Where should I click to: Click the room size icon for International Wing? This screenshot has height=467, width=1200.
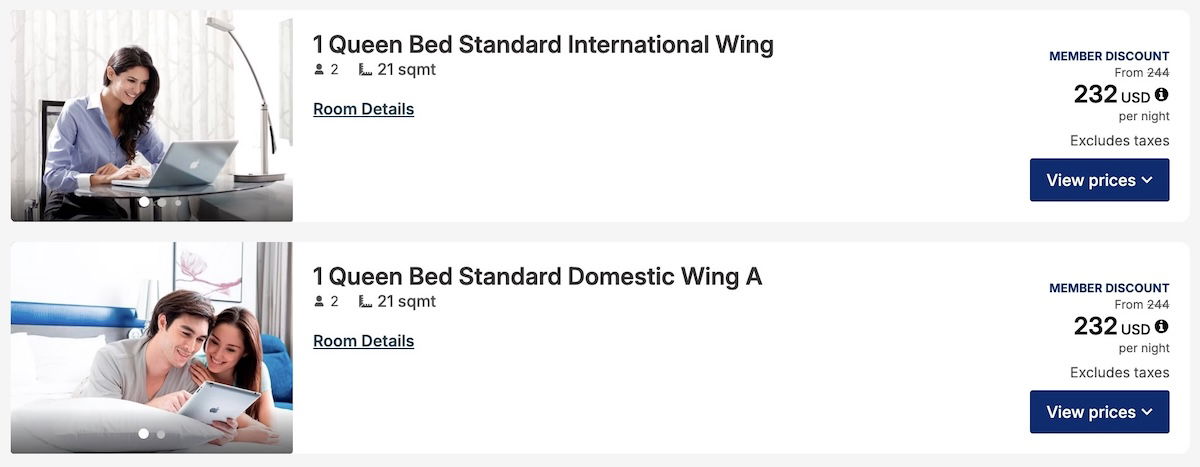pos(365,70)
